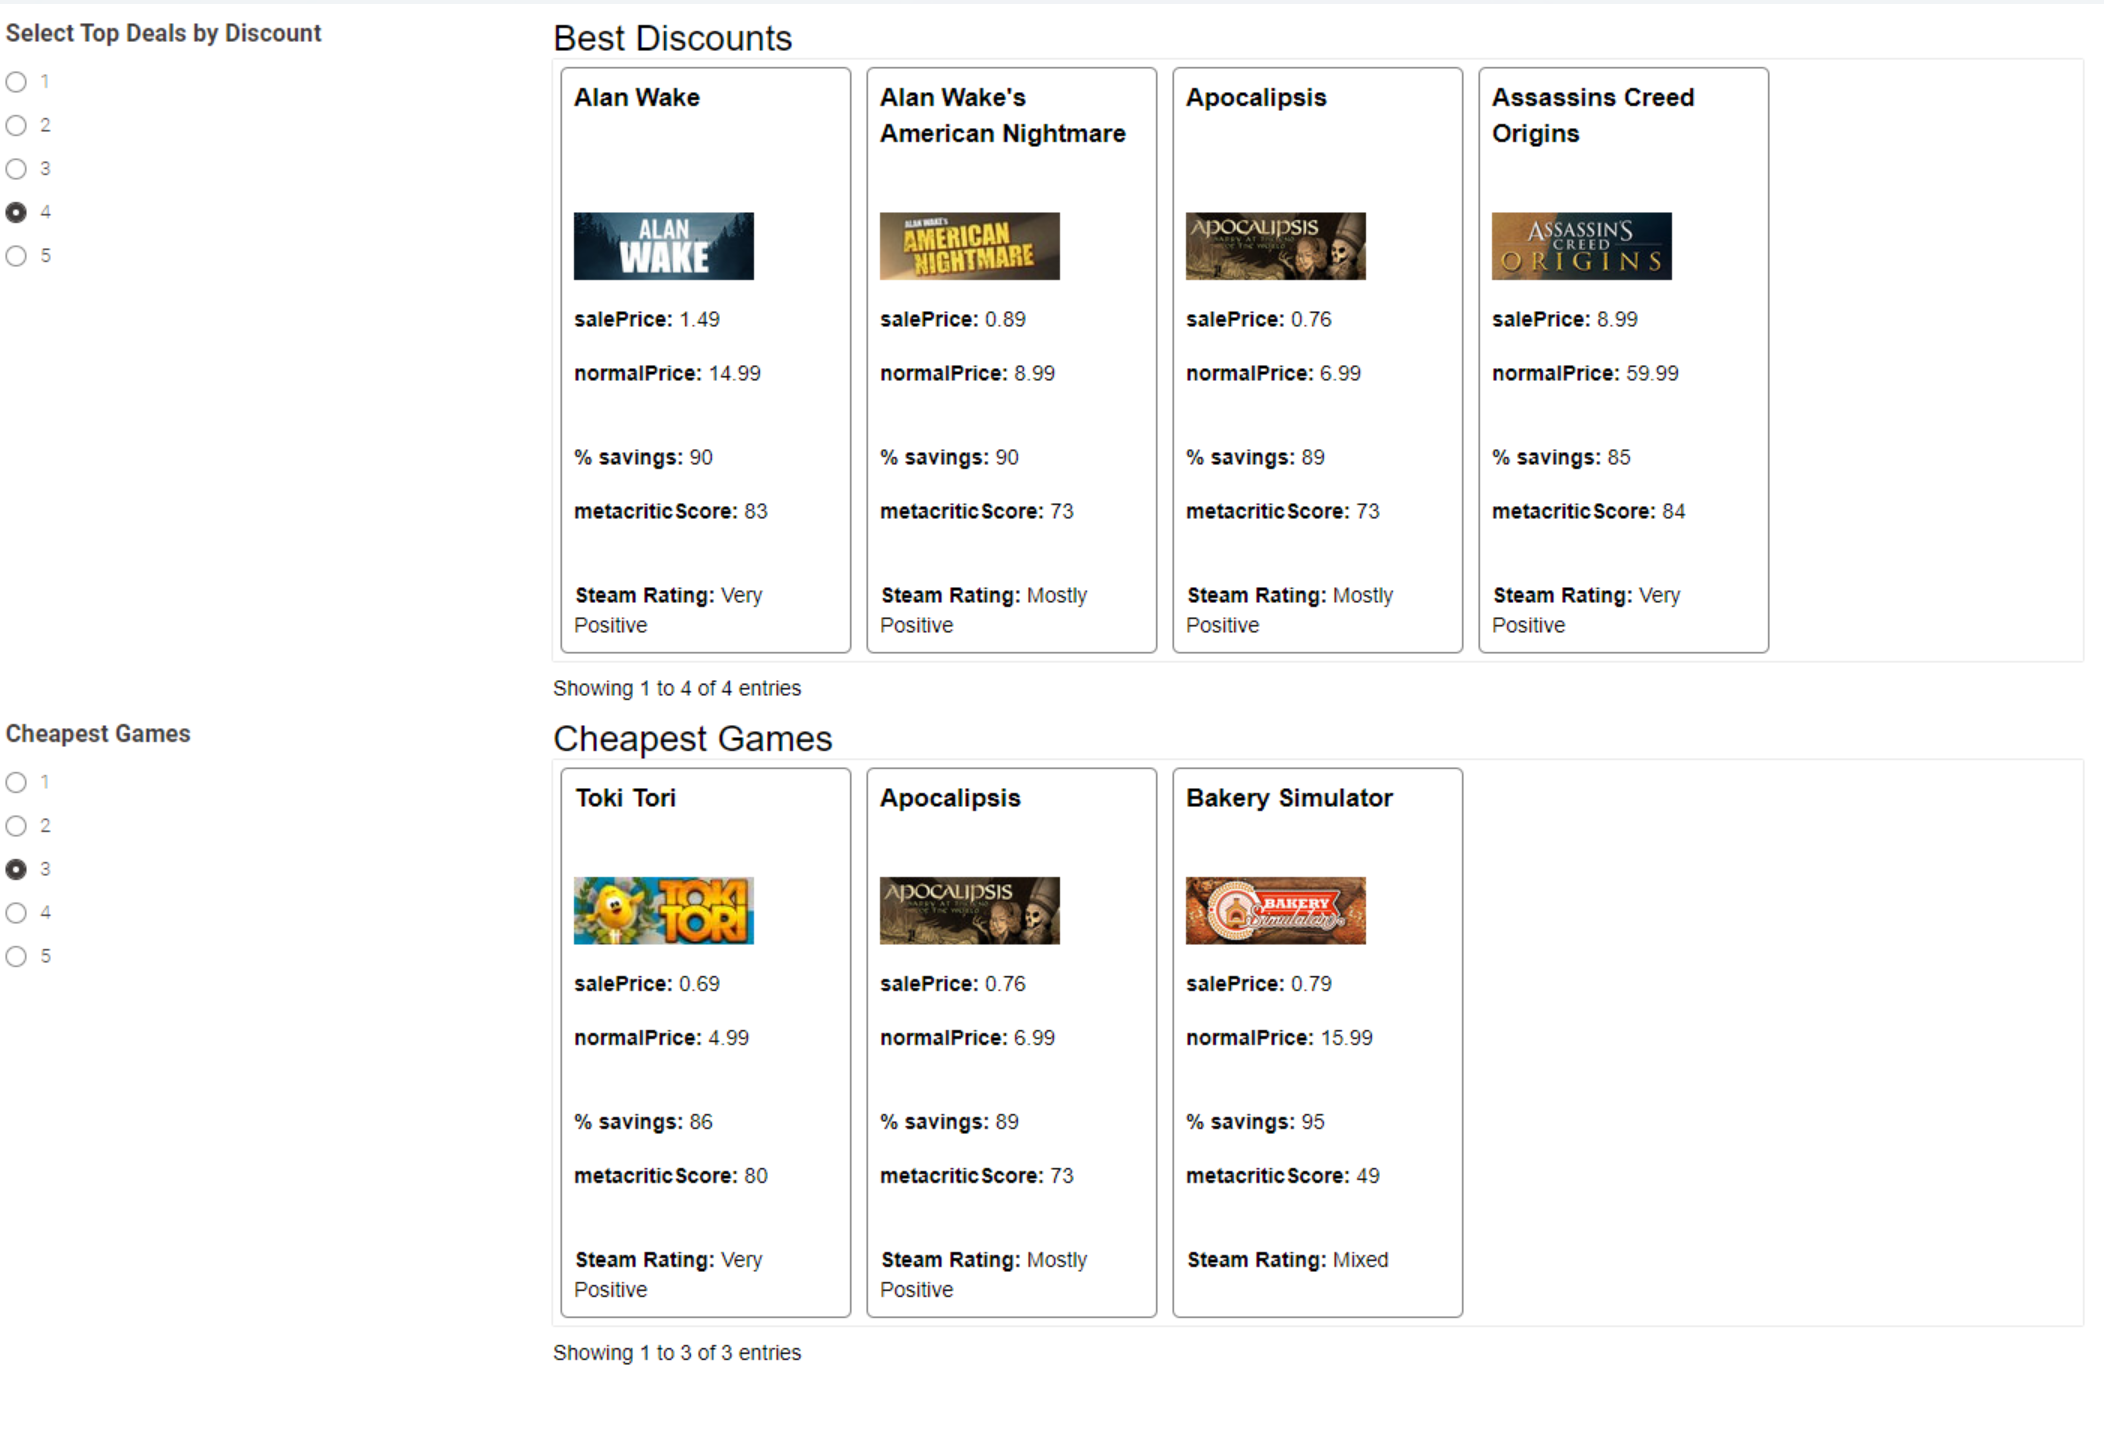Click the Best Discounts heading

click(x=672, y=39)
